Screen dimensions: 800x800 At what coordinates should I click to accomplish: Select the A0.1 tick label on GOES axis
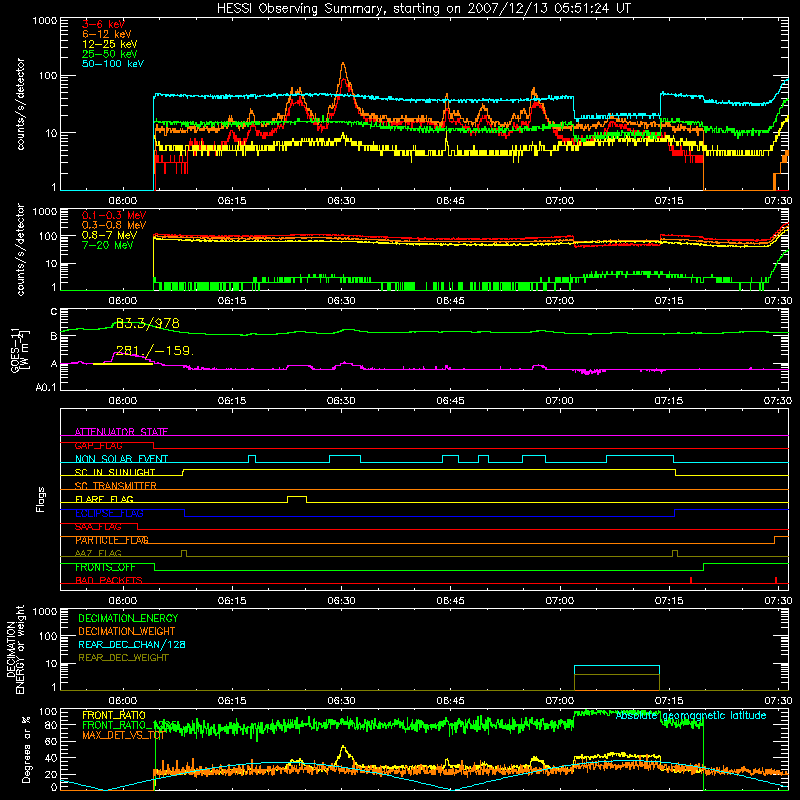coord(46,387)
